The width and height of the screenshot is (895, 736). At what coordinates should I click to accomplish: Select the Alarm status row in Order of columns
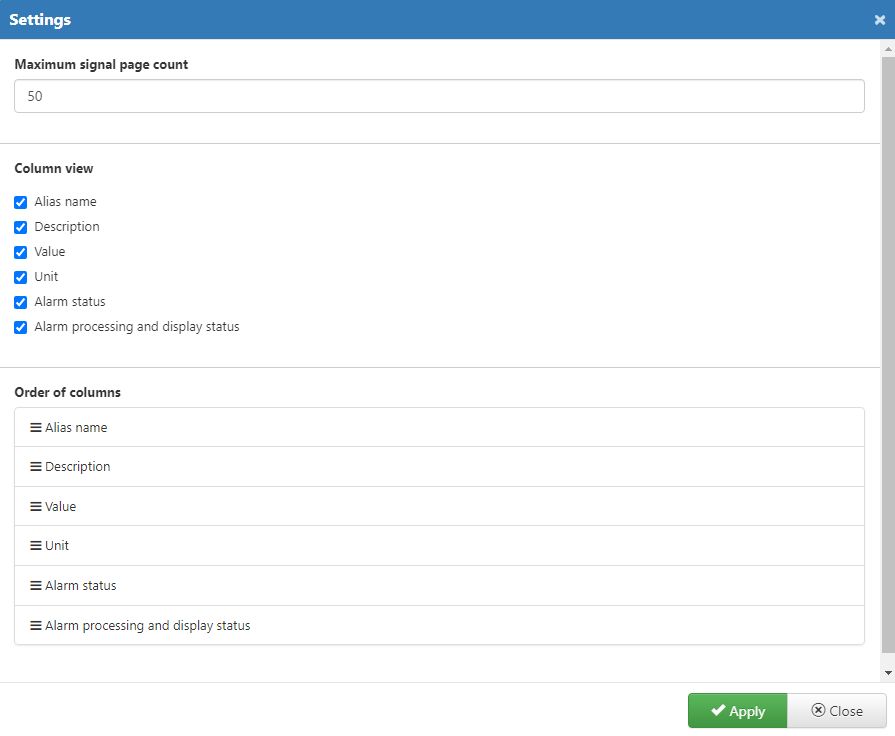[439, 585]
